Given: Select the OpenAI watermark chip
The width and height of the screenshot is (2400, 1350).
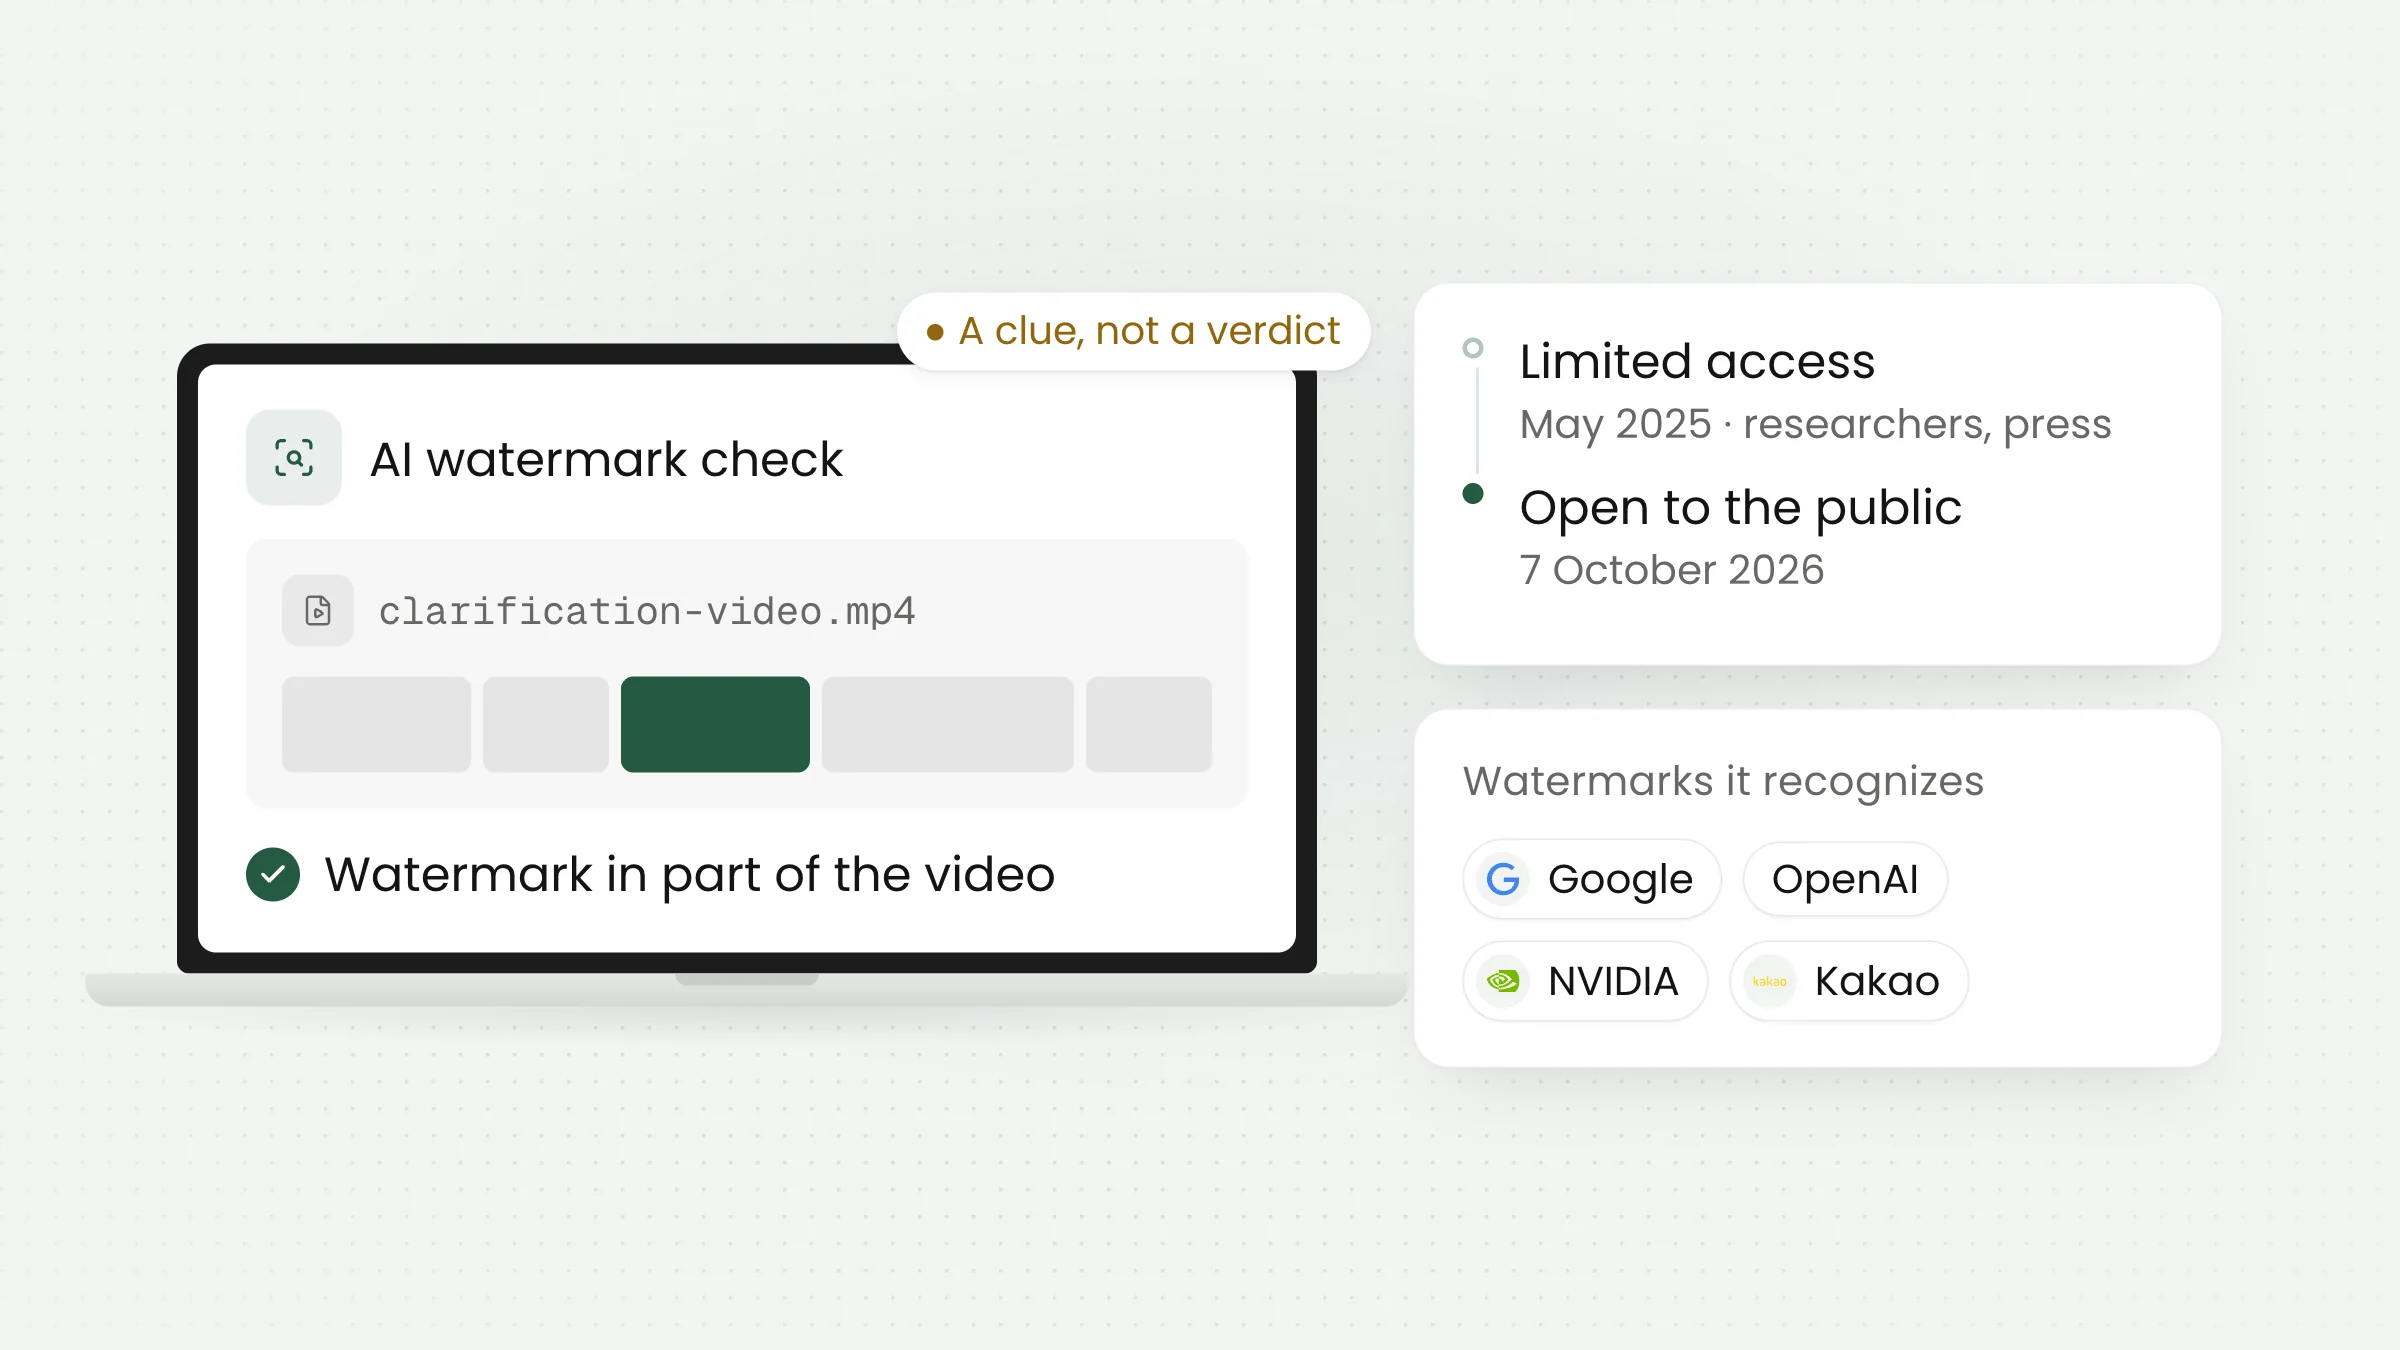Looking at the screenshot, I should pos(1845,879).
